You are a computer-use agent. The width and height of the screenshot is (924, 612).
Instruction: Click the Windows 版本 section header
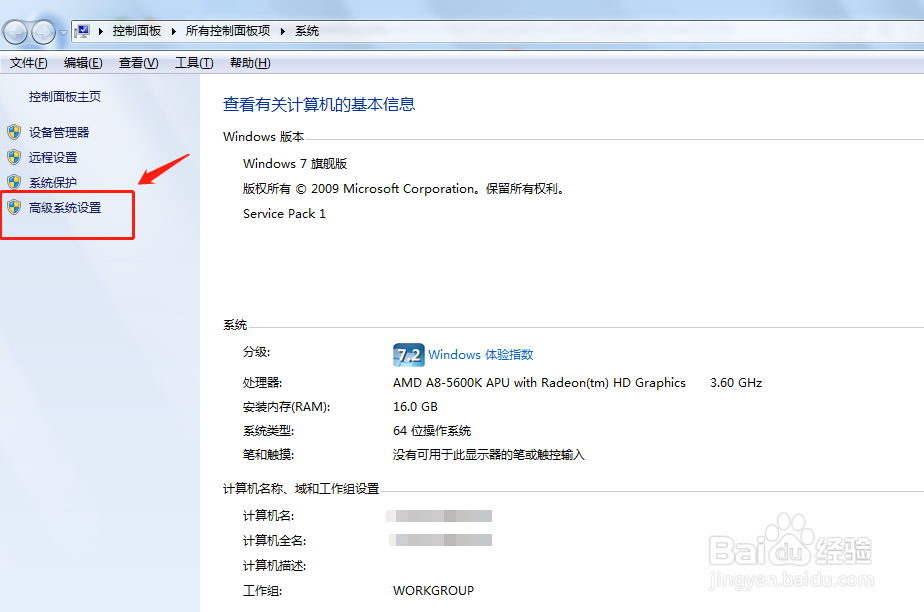[263, 137]
